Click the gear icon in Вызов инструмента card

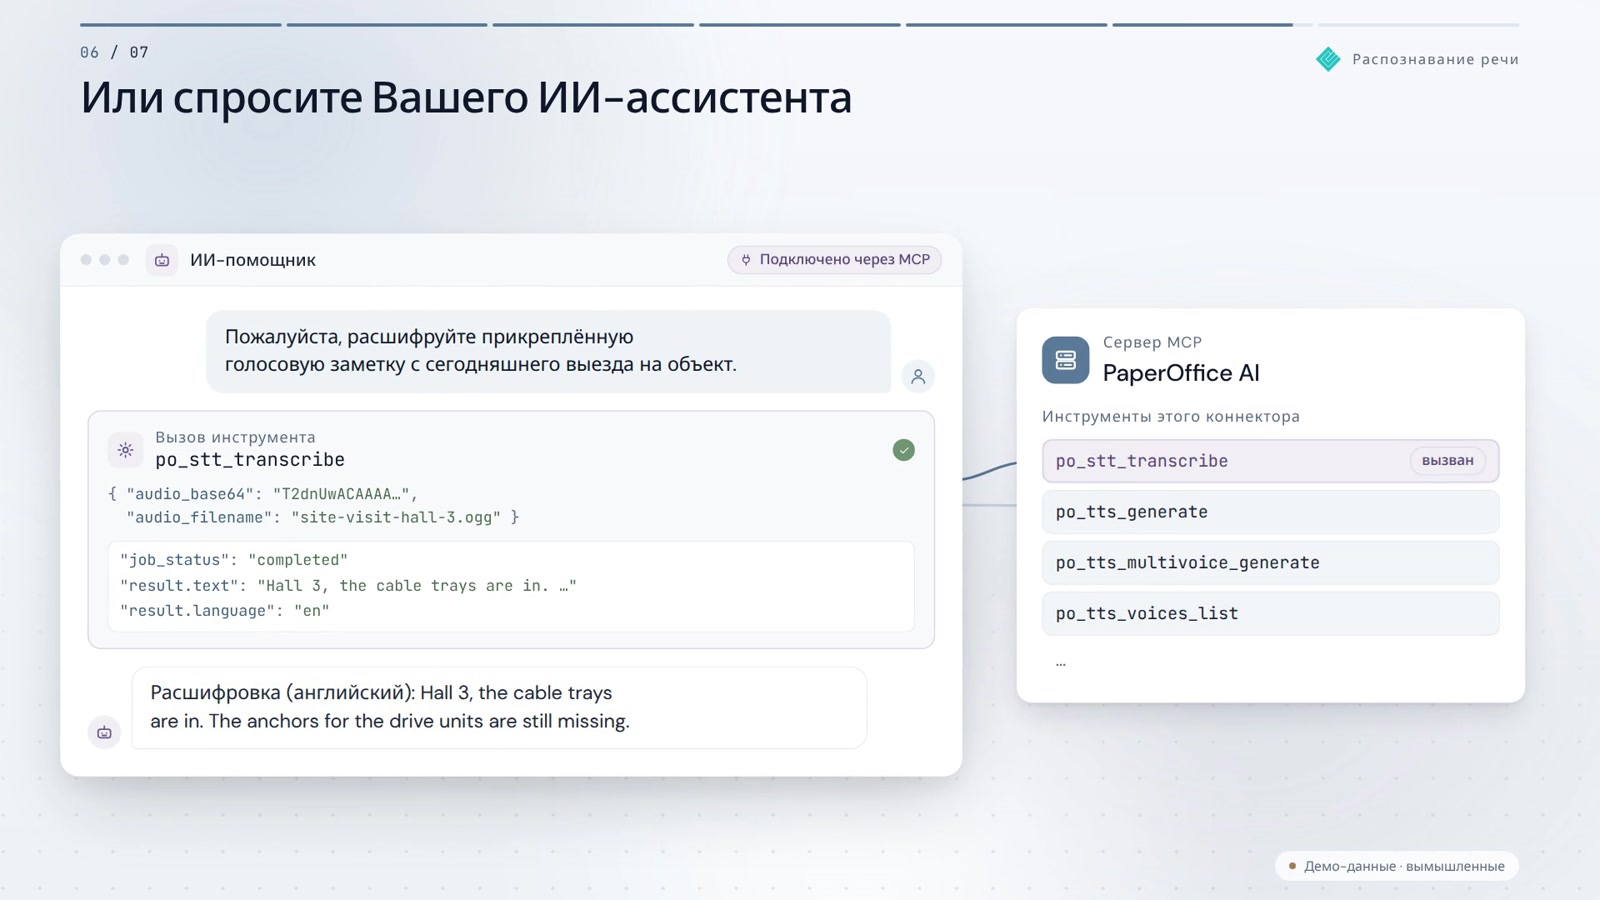click(x=125, y=450)
